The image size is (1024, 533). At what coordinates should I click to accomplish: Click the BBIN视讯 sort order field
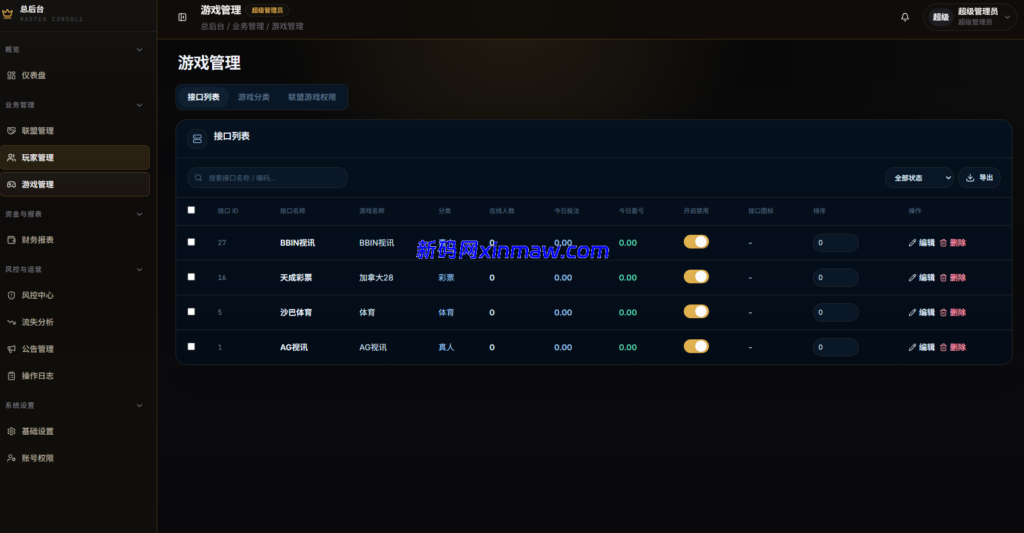tap(835, 242)
